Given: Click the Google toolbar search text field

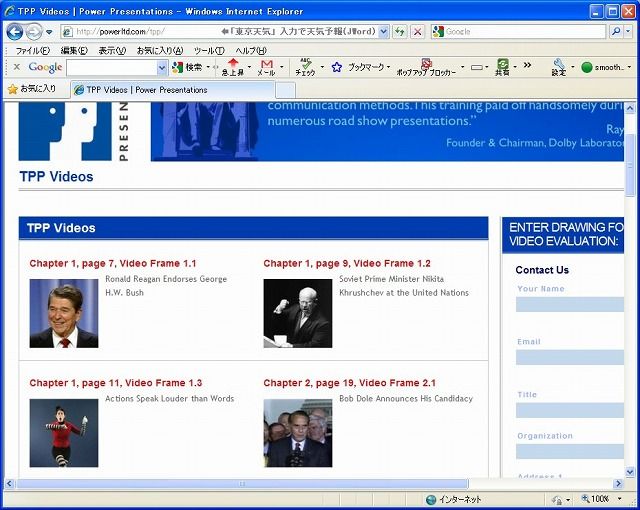Looking at the screenshot, I should pos(112,68).
